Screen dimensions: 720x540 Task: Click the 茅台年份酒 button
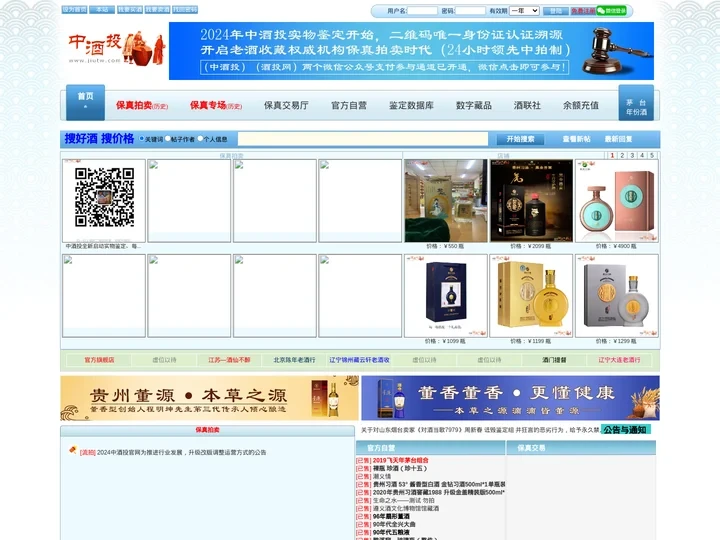[x=636, y=103]
